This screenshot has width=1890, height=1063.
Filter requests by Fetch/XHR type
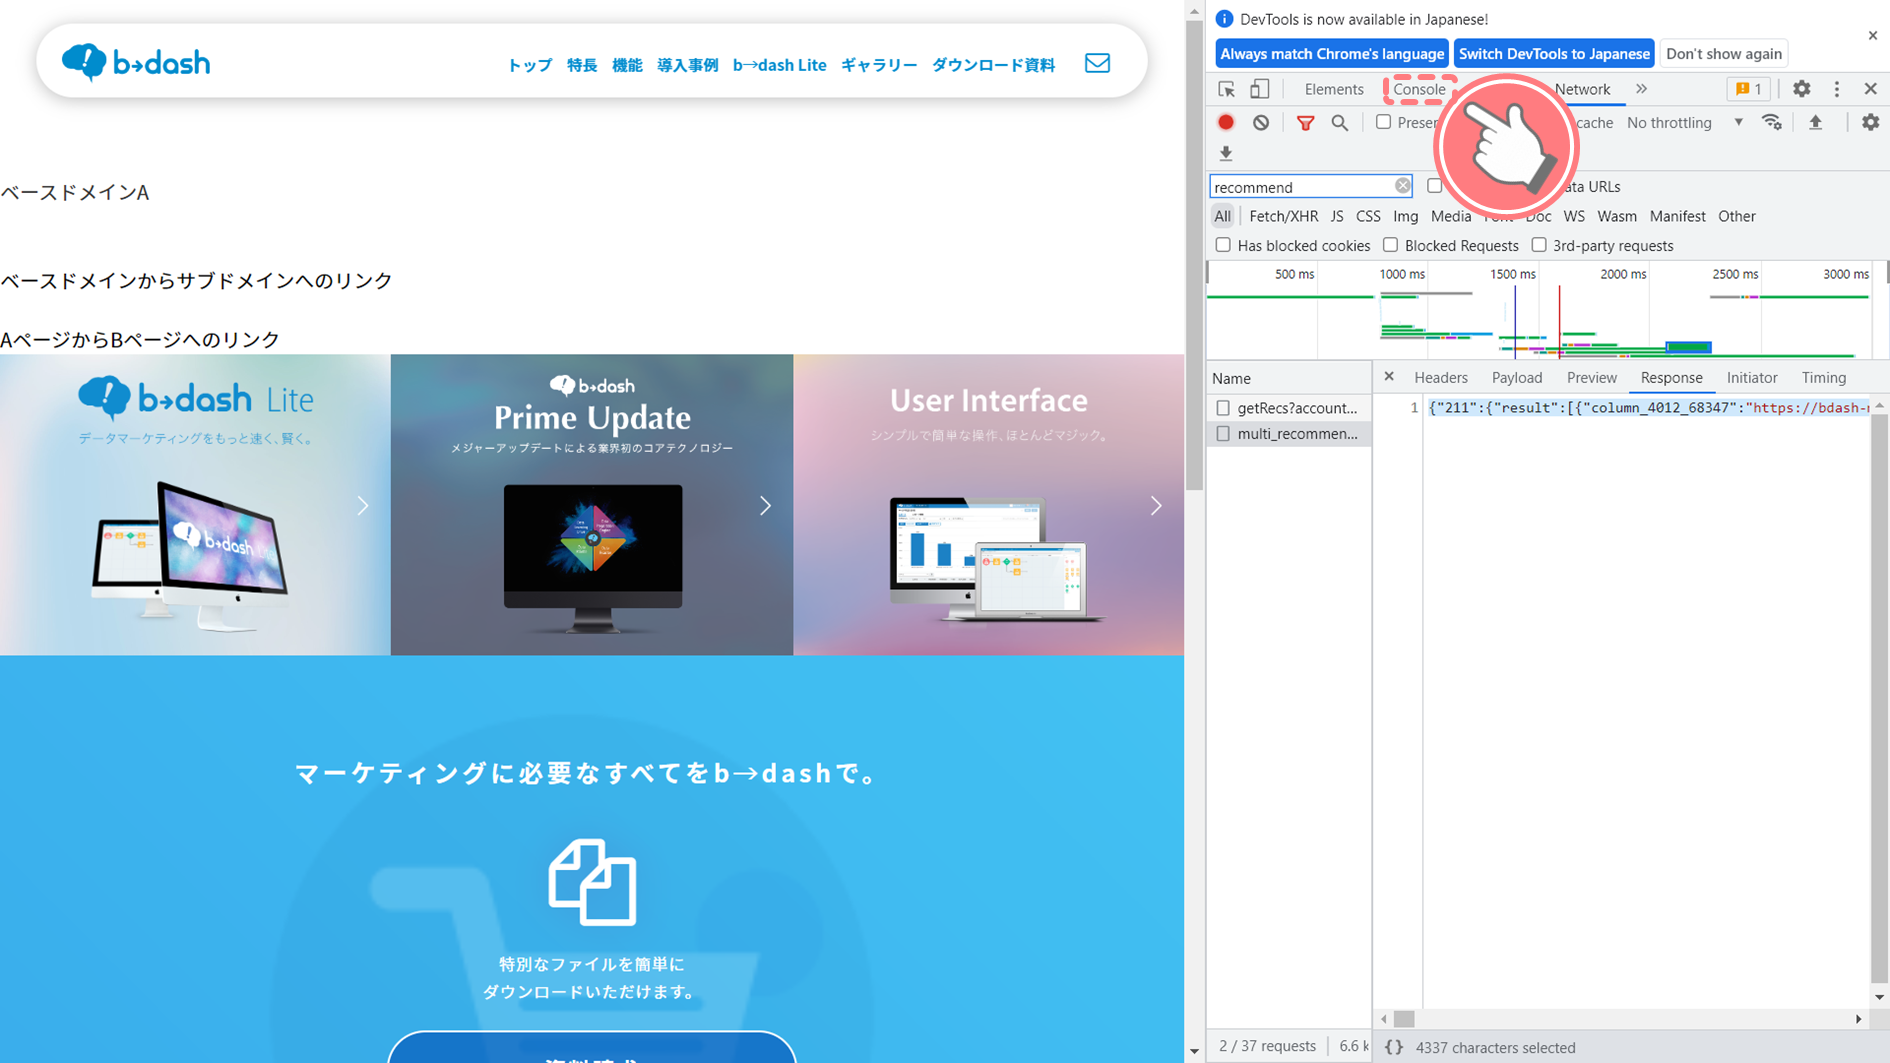[1283, 216]
